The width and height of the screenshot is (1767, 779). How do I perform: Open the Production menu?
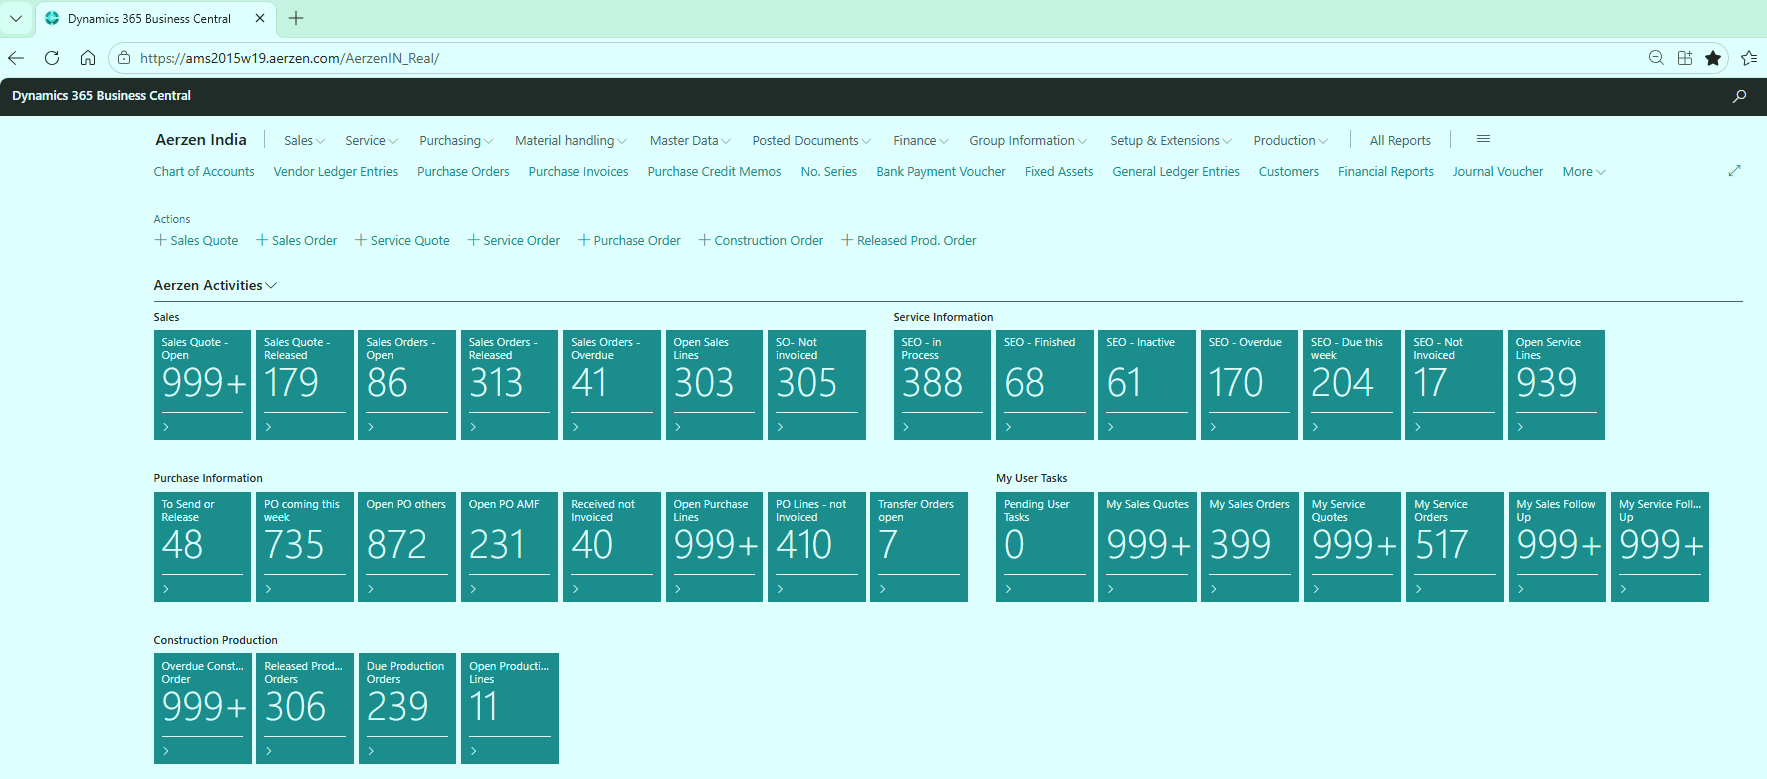(x=1291, y=141)
